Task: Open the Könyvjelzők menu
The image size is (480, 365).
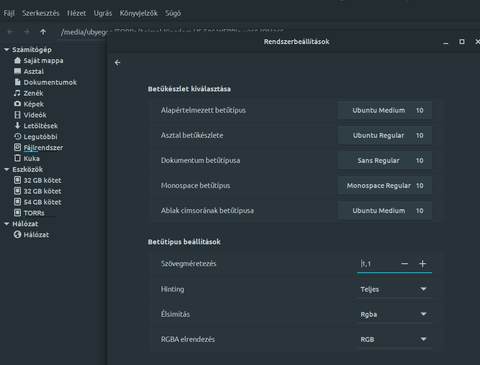Action: (139, 13)
